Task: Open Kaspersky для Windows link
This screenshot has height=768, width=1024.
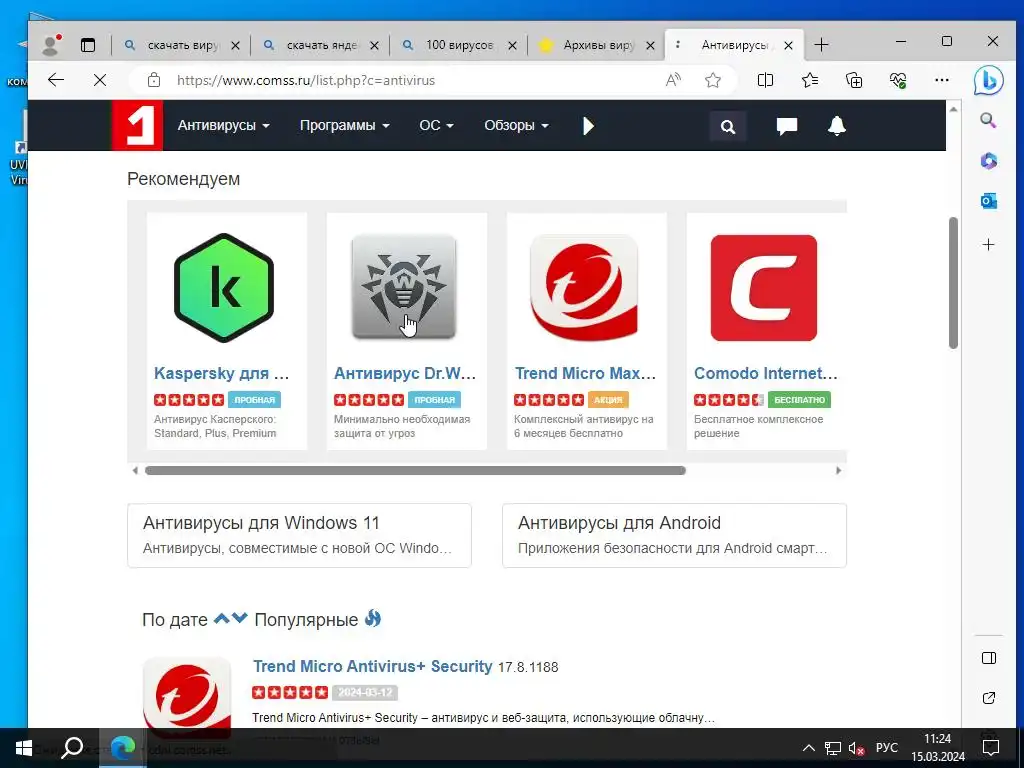Action: coord(221,374)
